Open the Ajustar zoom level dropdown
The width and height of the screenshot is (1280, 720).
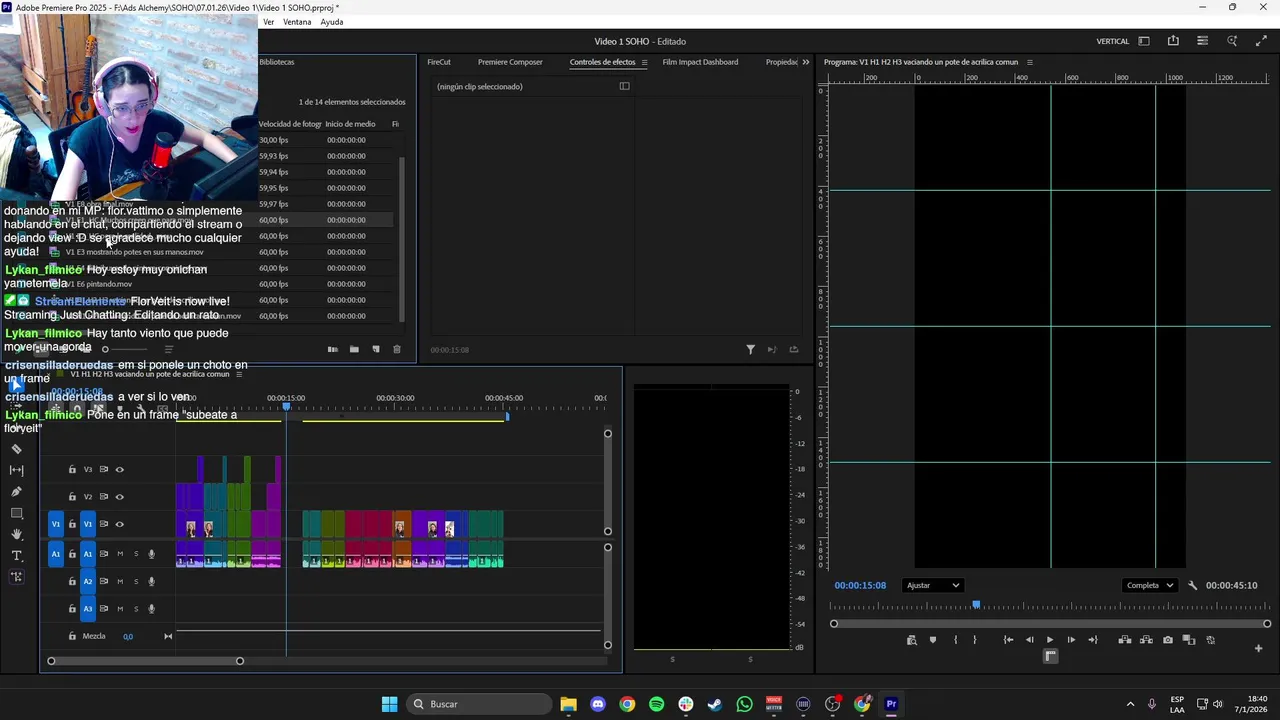point(932,586)
